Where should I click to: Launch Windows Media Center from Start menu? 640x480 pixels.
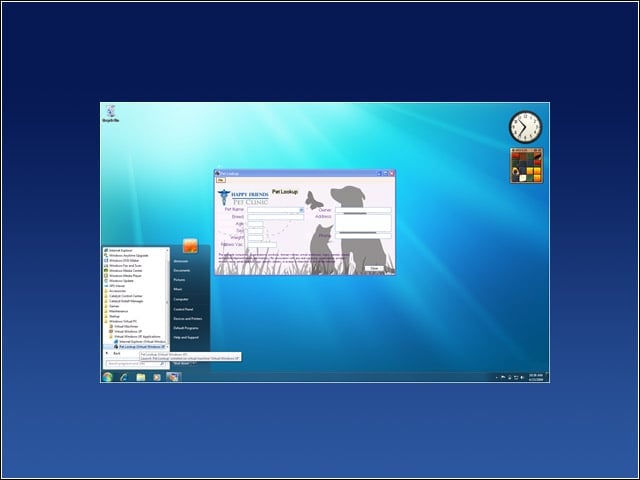[x=124, y=271]
